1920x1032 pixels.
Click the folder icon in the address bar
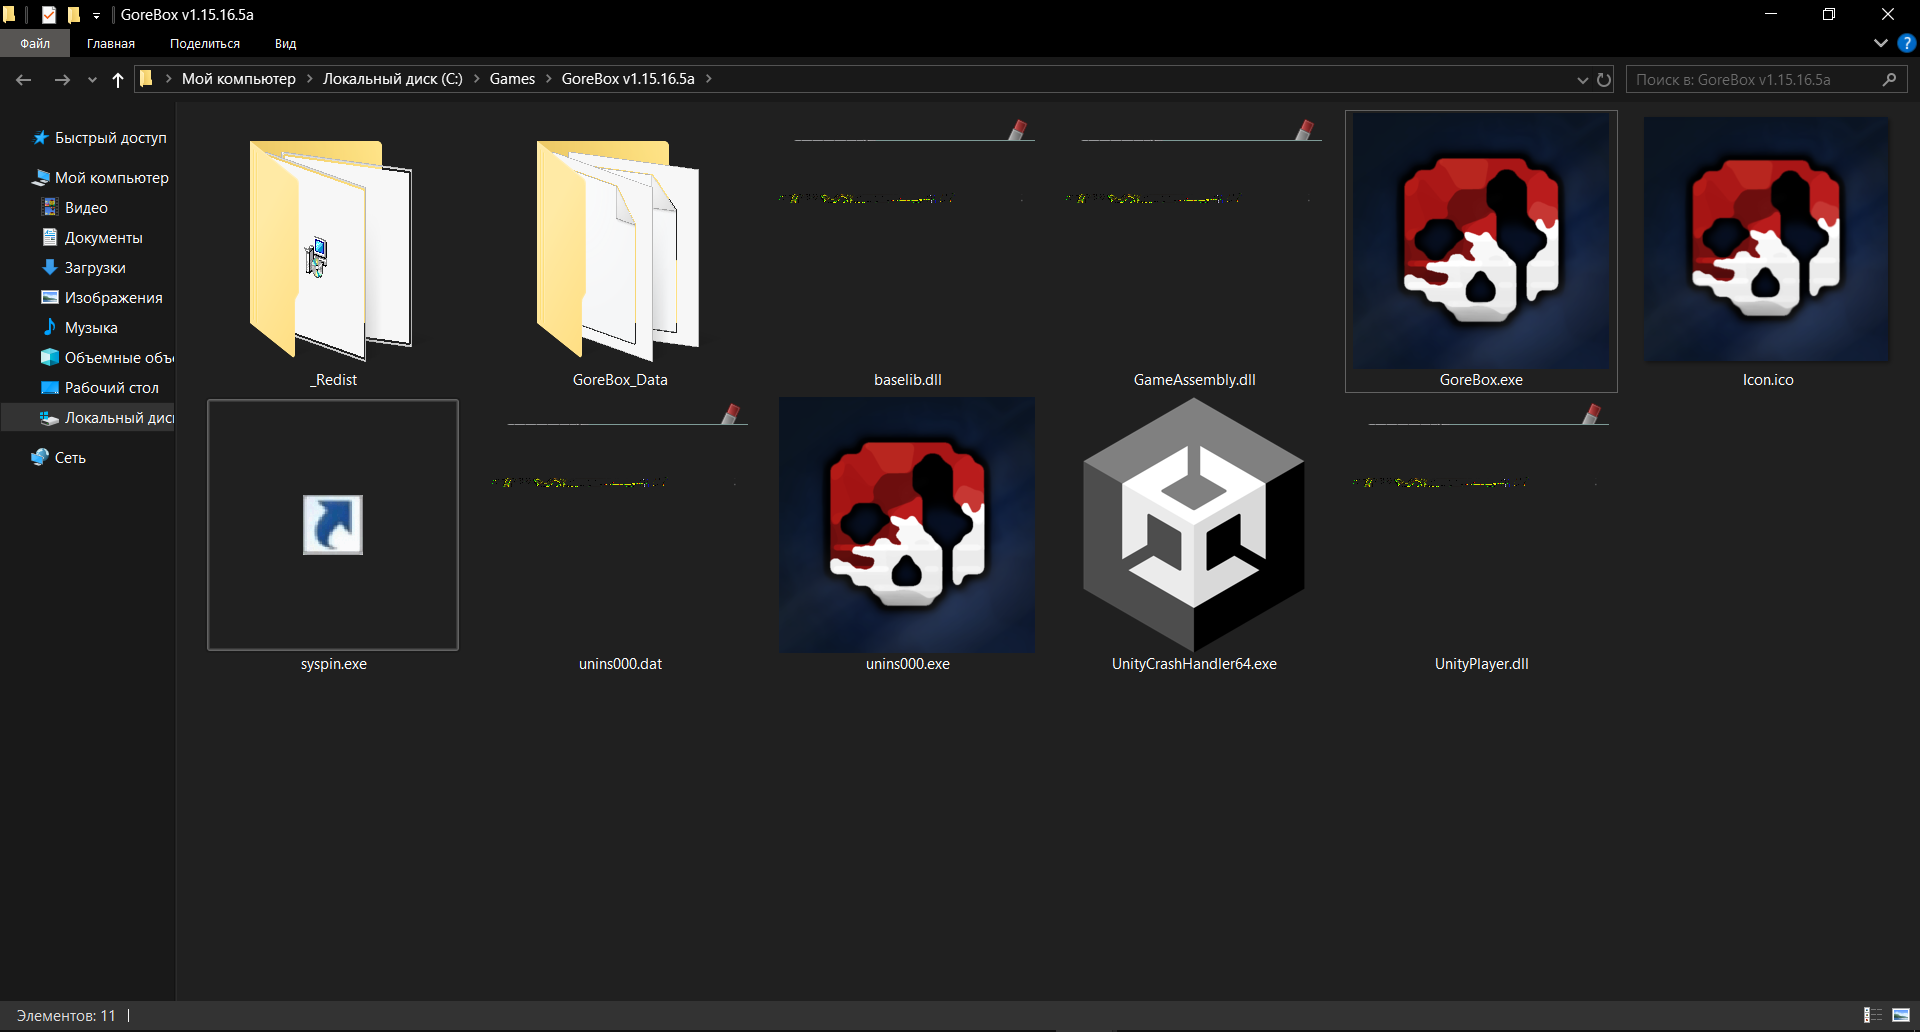click(x=146, y=78)
